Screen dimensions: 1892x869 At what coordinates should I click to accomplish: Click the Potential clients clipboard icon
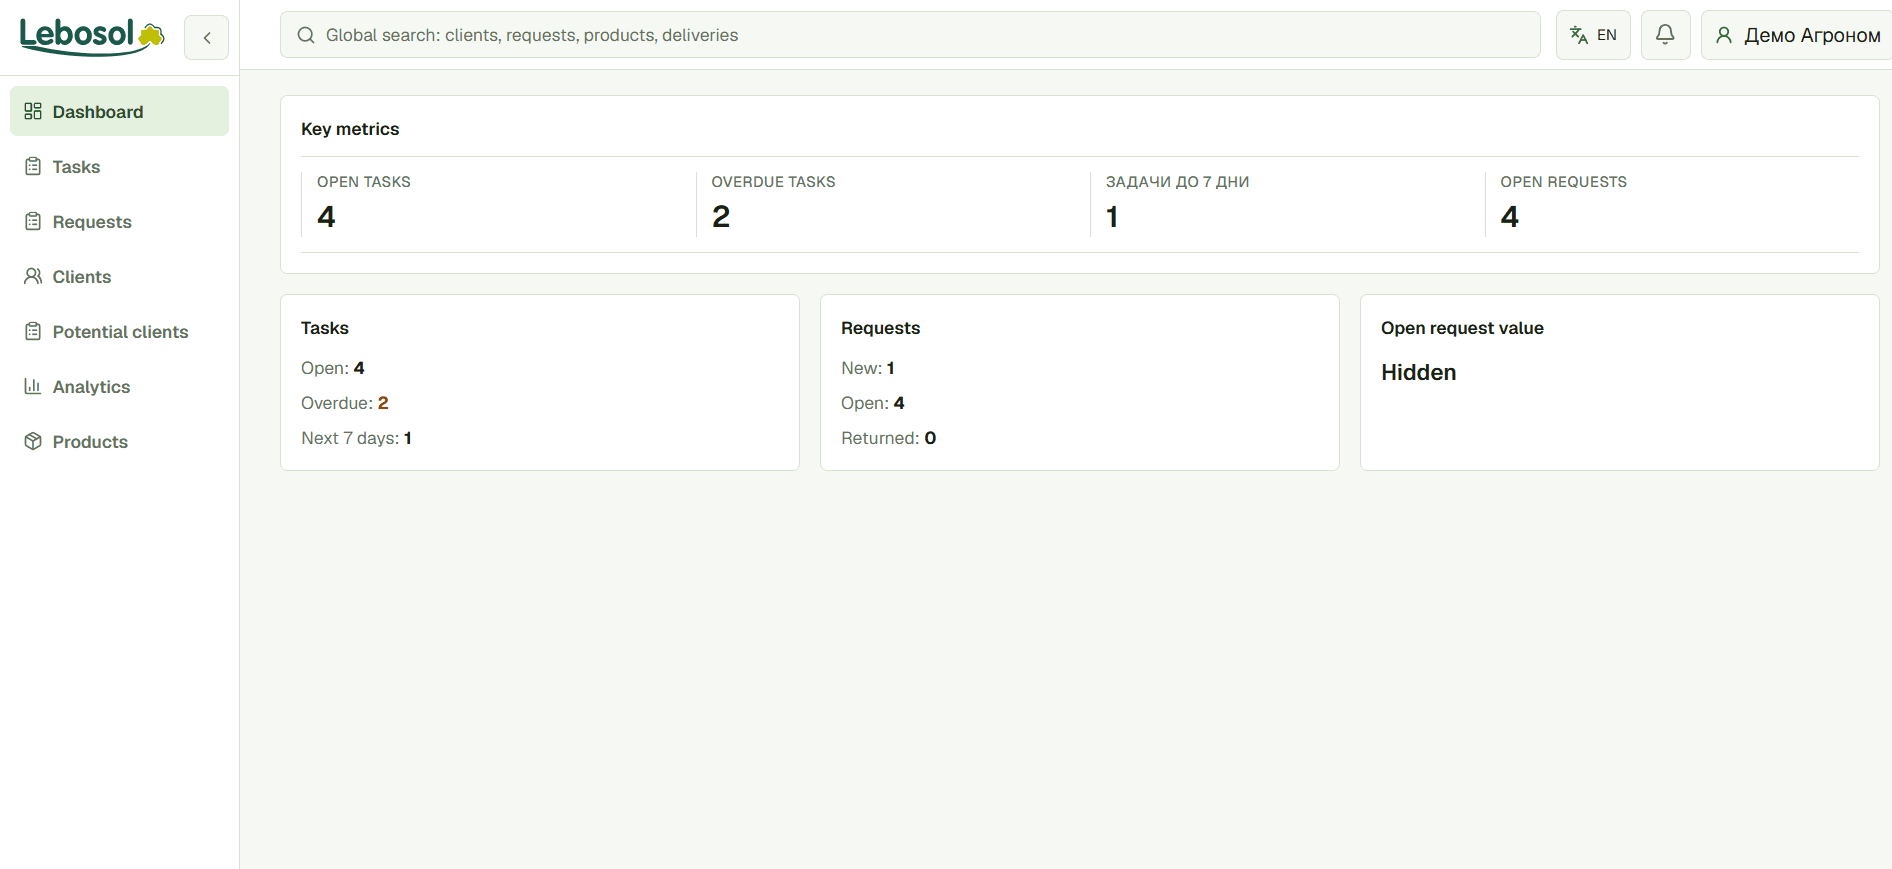point(33,331)
